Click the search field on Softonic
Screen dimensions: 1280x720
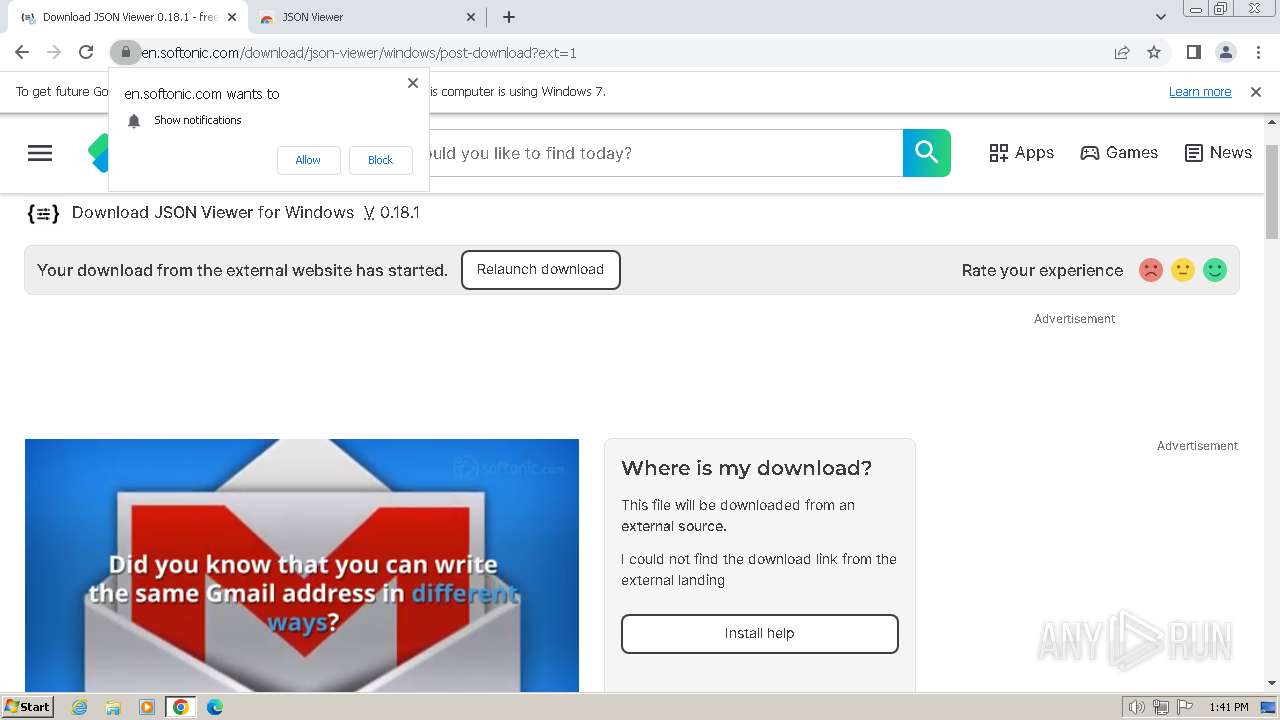point(665,153)
